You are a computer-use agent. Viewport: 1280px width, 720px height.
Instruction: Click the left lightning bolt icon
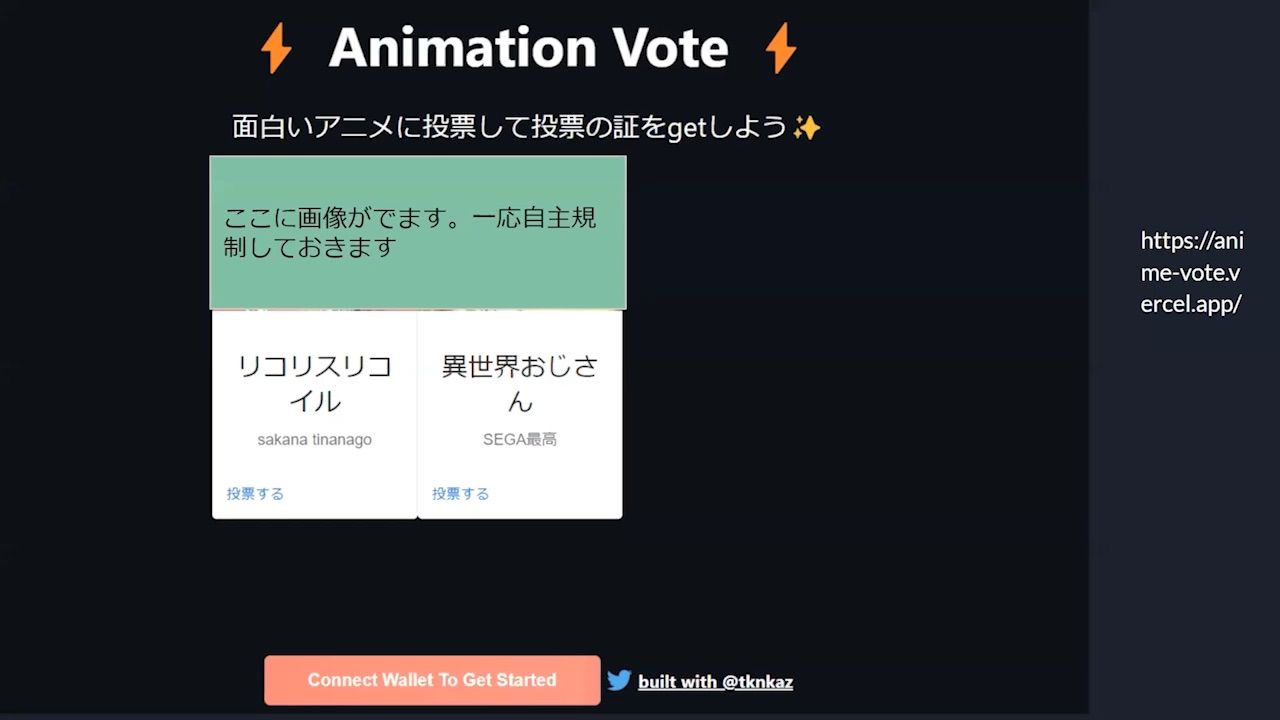pyautogui.click(x=276, y=48)
